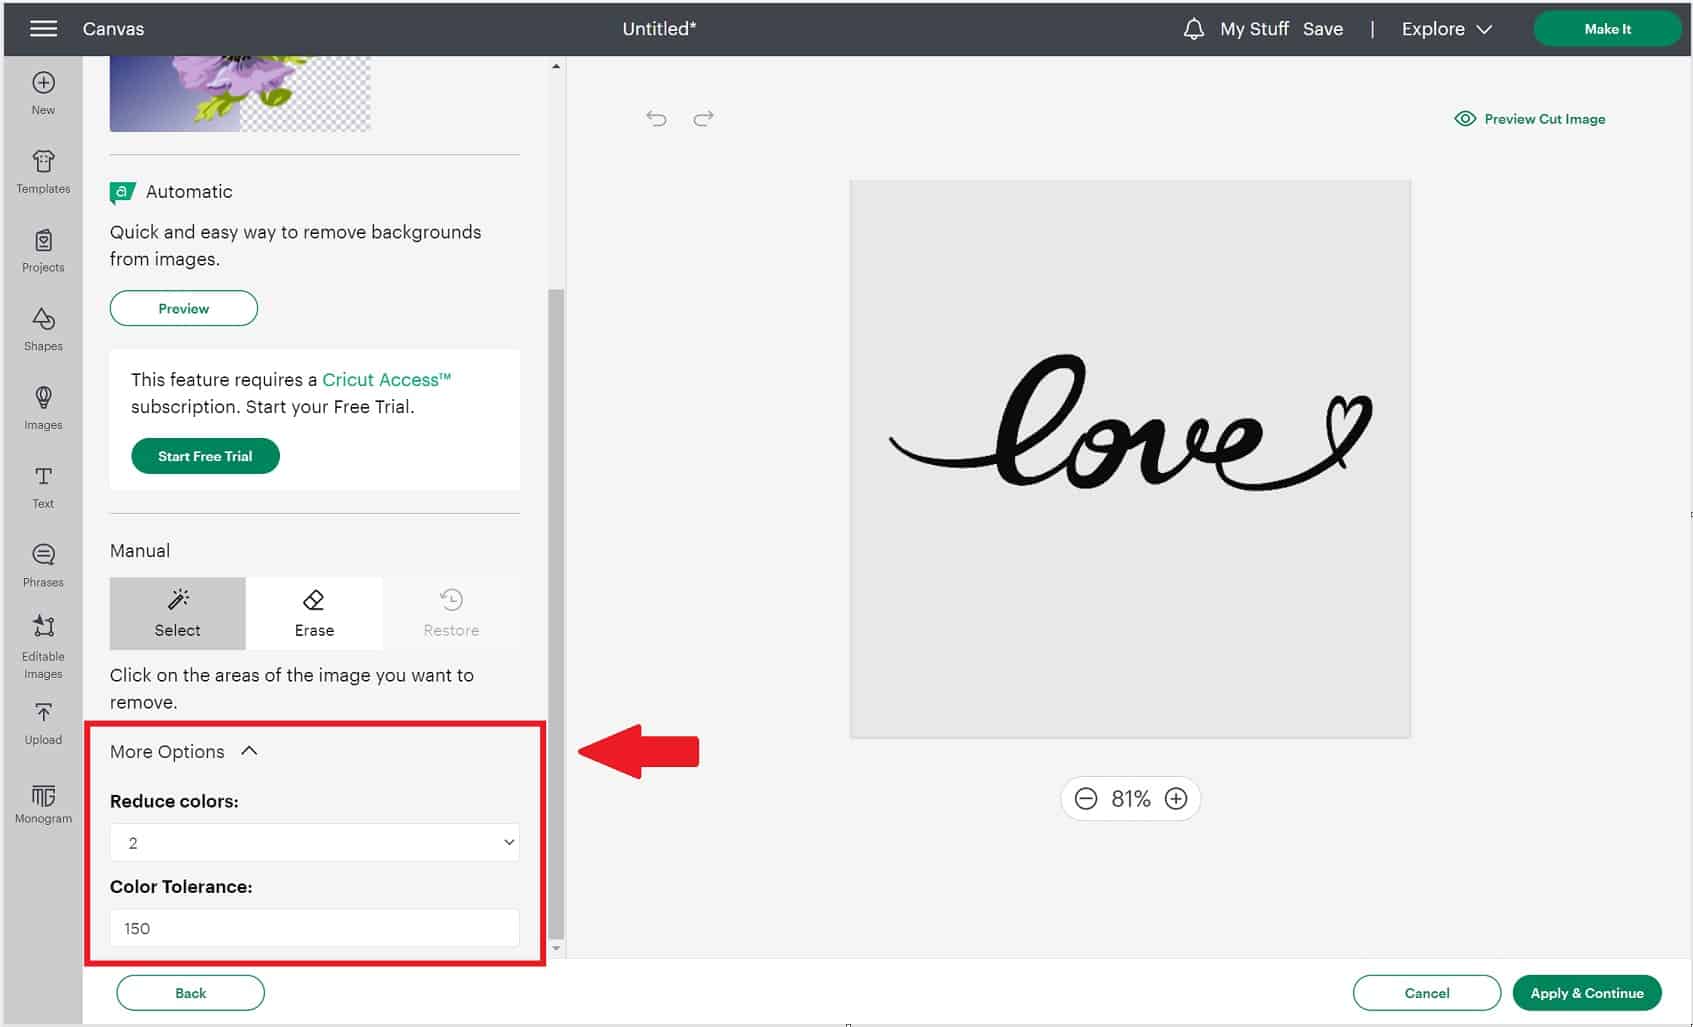Click inside the Color Tolerance field

coord(314,928)
